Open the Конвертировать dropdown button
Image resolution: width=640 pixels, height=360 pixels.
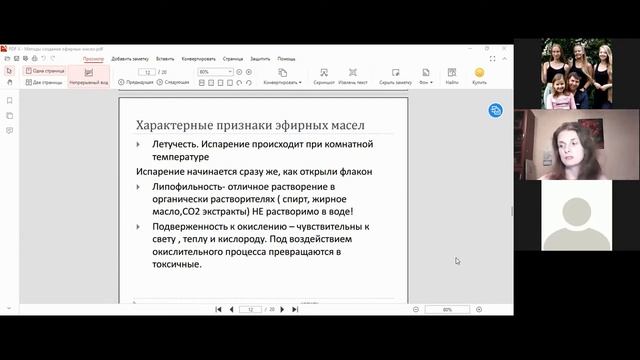pos(282,76)
